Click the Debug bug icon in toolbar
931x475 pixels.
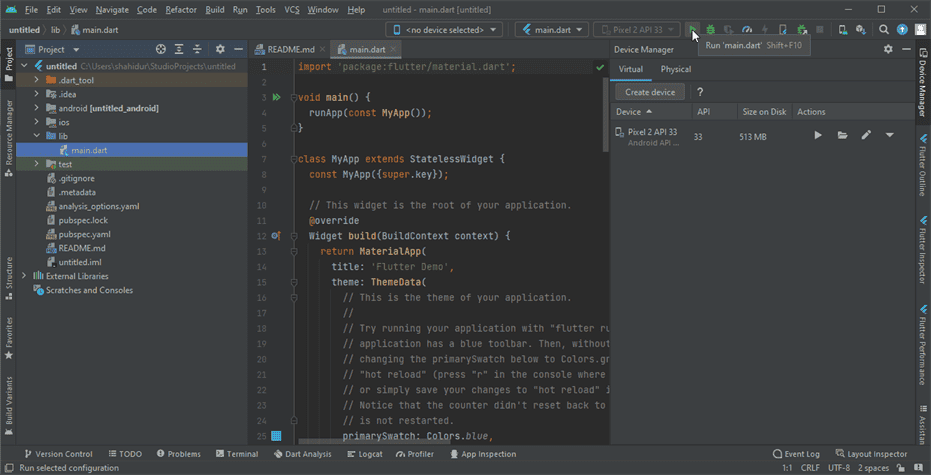tap(710, 30)
